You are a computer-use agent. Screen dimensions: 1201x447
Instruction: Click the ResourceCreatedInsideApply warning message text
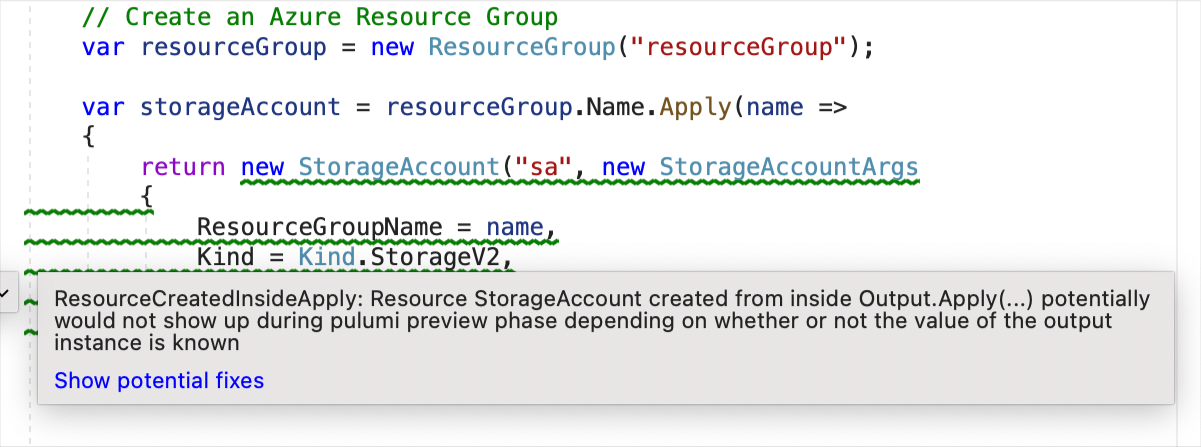(601, 321)
